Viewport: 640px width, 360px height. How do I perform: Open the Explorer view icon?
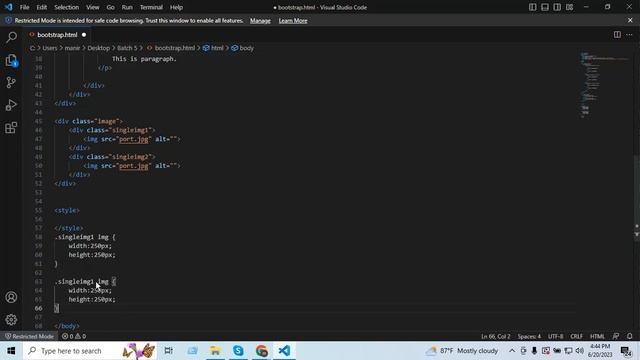click(11, 60)
